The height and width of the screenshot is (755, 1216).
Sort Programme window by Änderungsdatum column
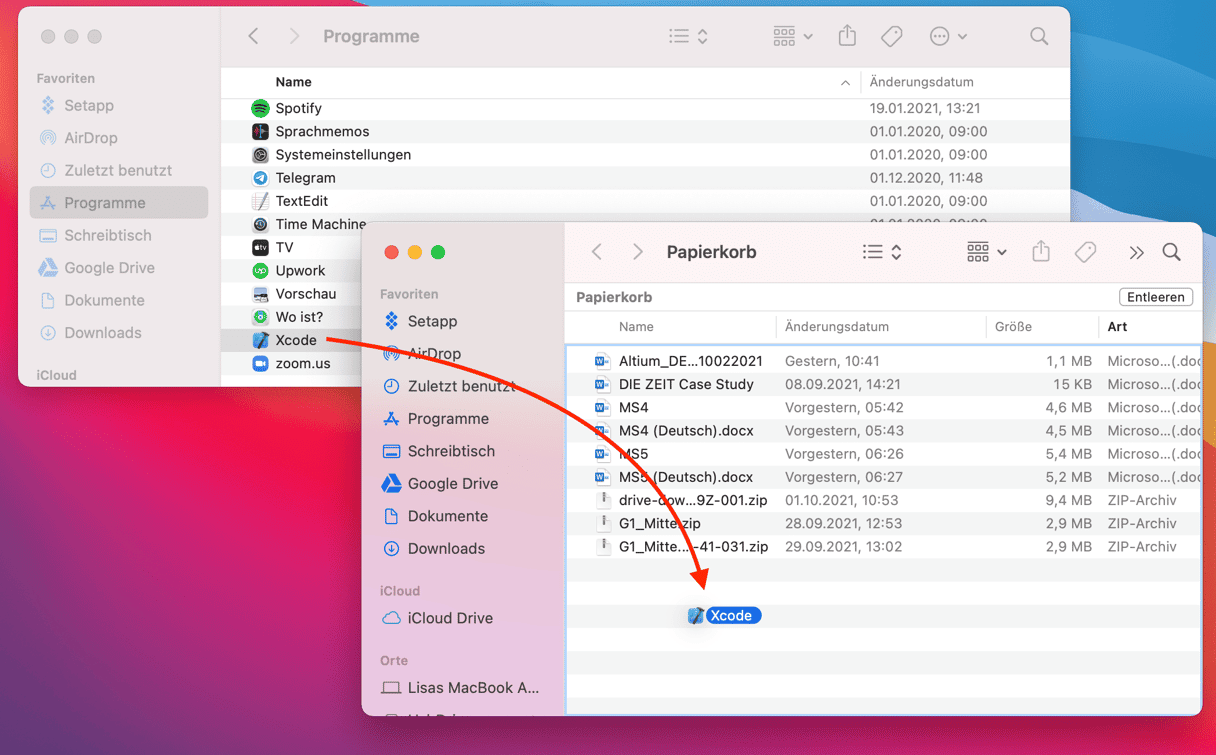pyautogui.click(x=921, y=82)
